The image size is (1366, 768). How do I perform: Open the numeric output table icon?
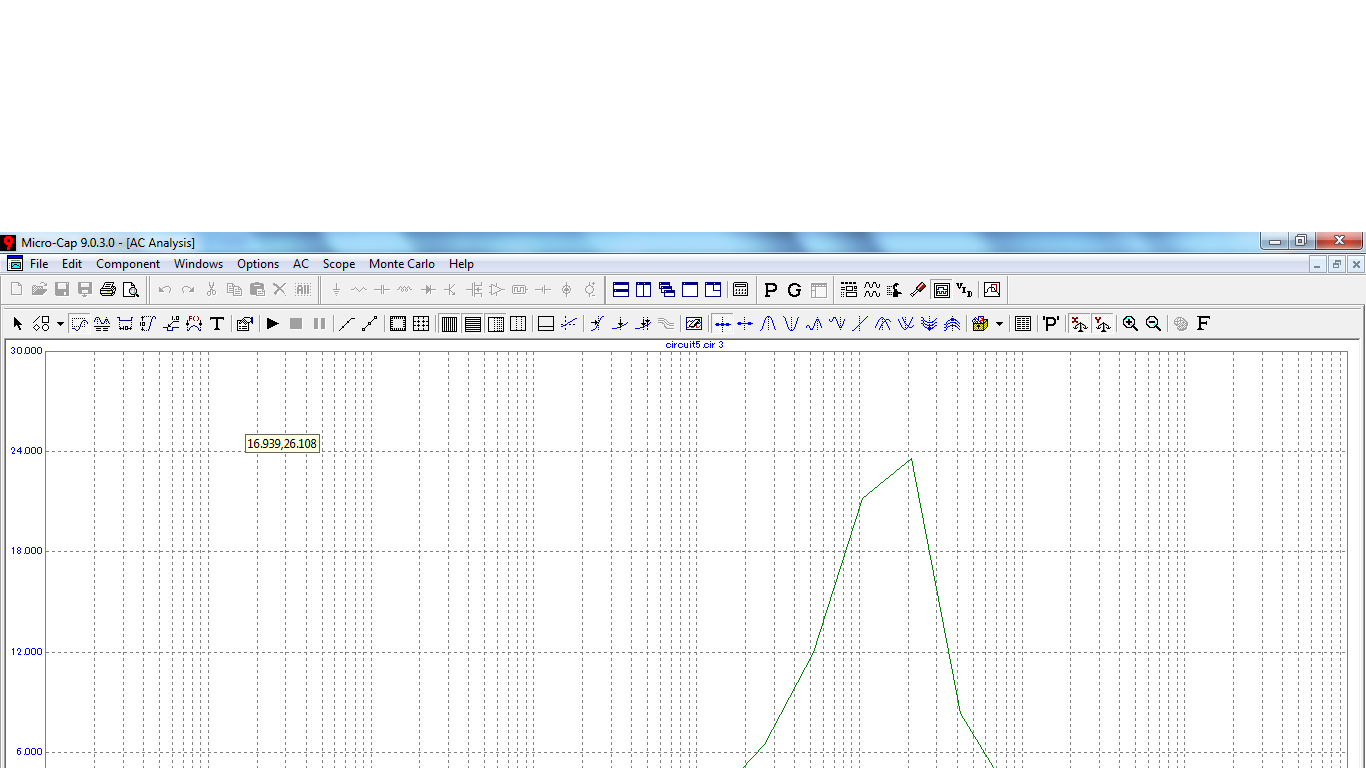[1022, 324]
